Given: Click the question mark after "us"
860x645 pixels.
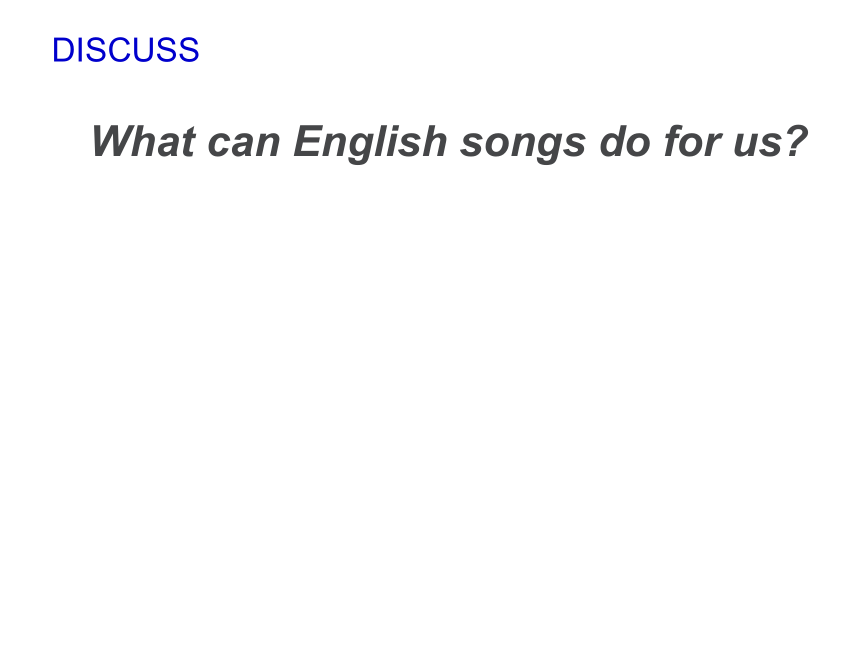Looking at the screenshot, I should coord(795,141).
